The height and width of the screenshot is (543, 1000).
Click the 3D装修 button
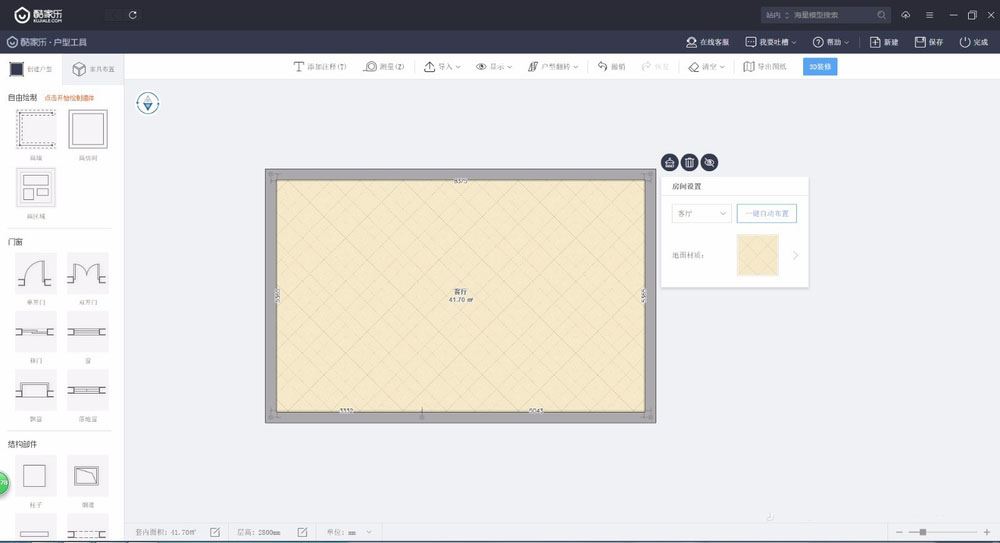[x=820, y=67]
